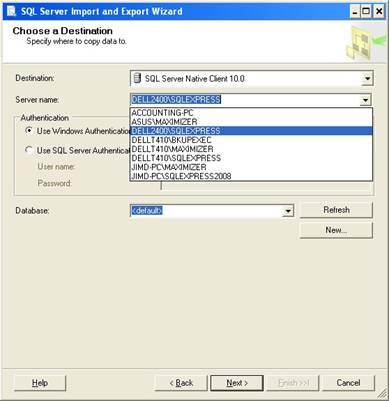Choose ACCOUNTING-PC from server list

pos(251,113)
